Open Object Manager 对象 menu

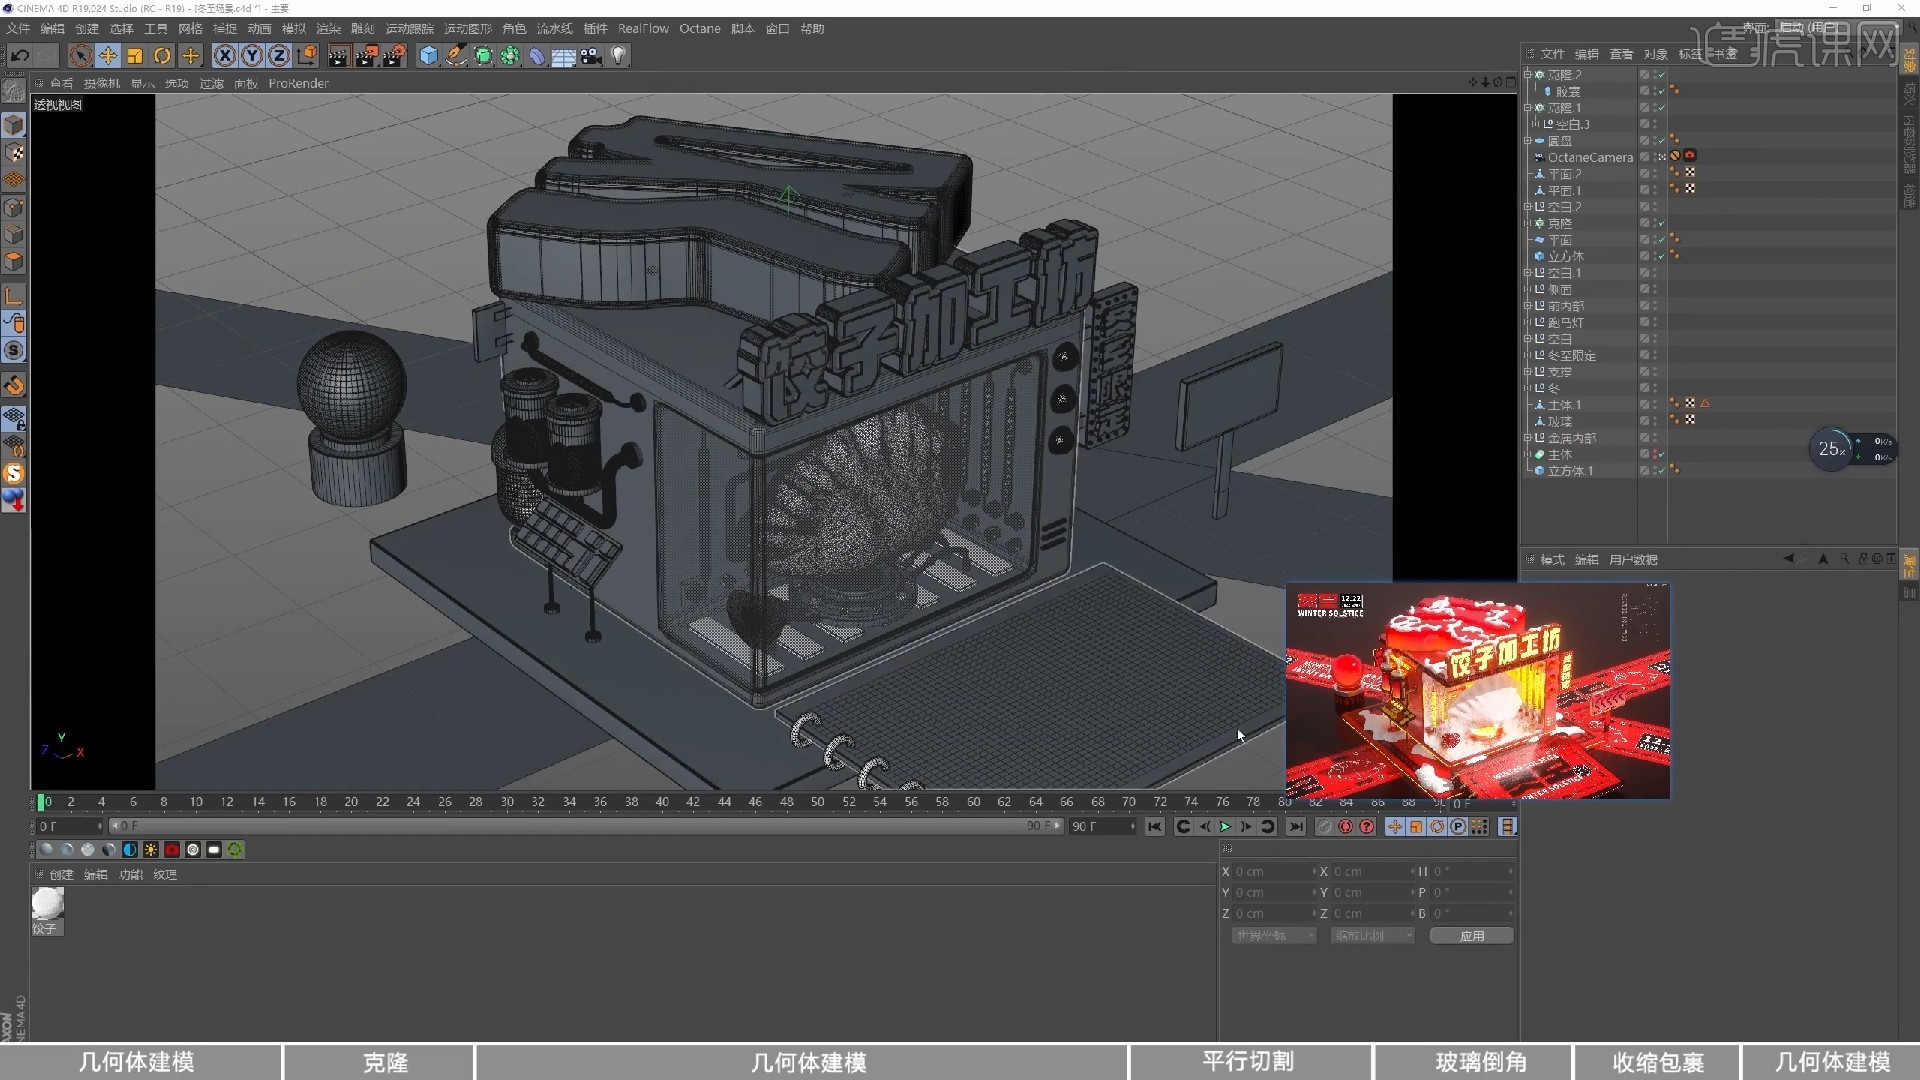coord(1655,54)
